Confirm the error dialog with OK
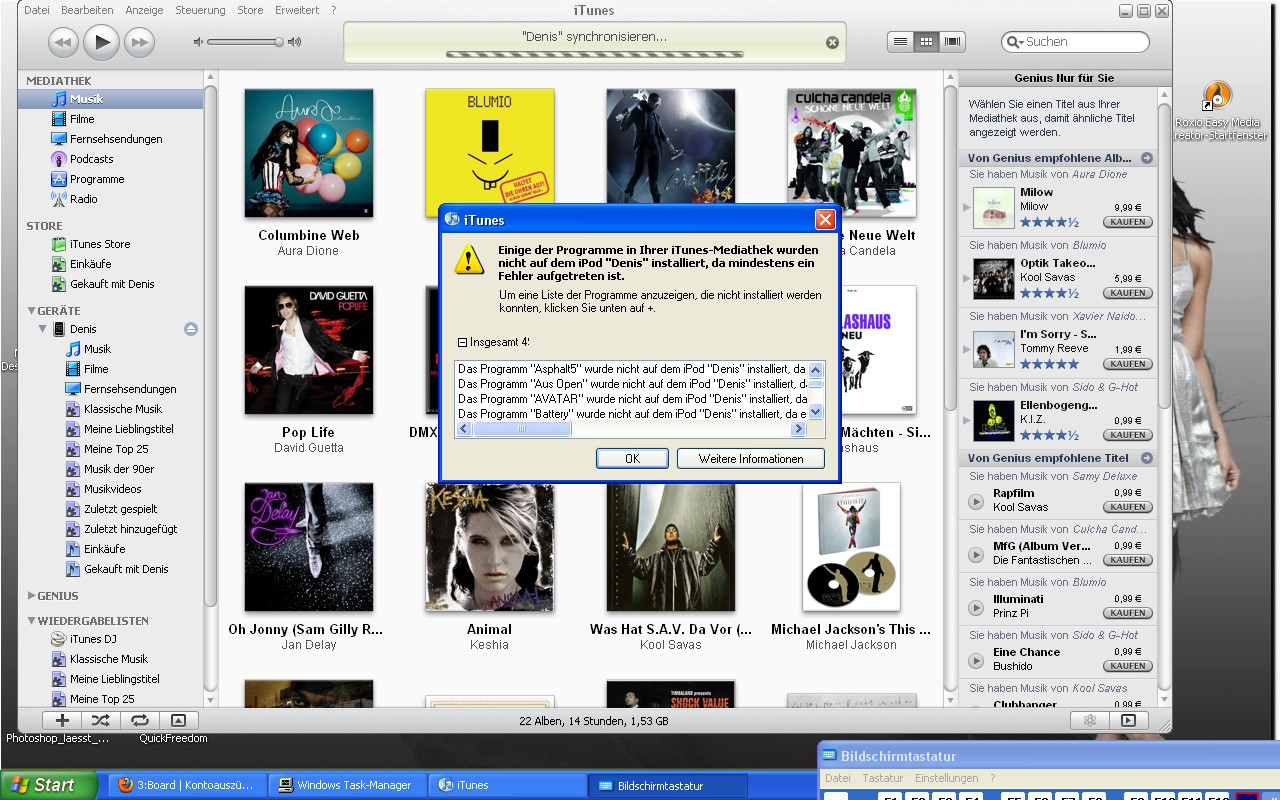This screenshot has height=800, width=1280. coord(632,458)
